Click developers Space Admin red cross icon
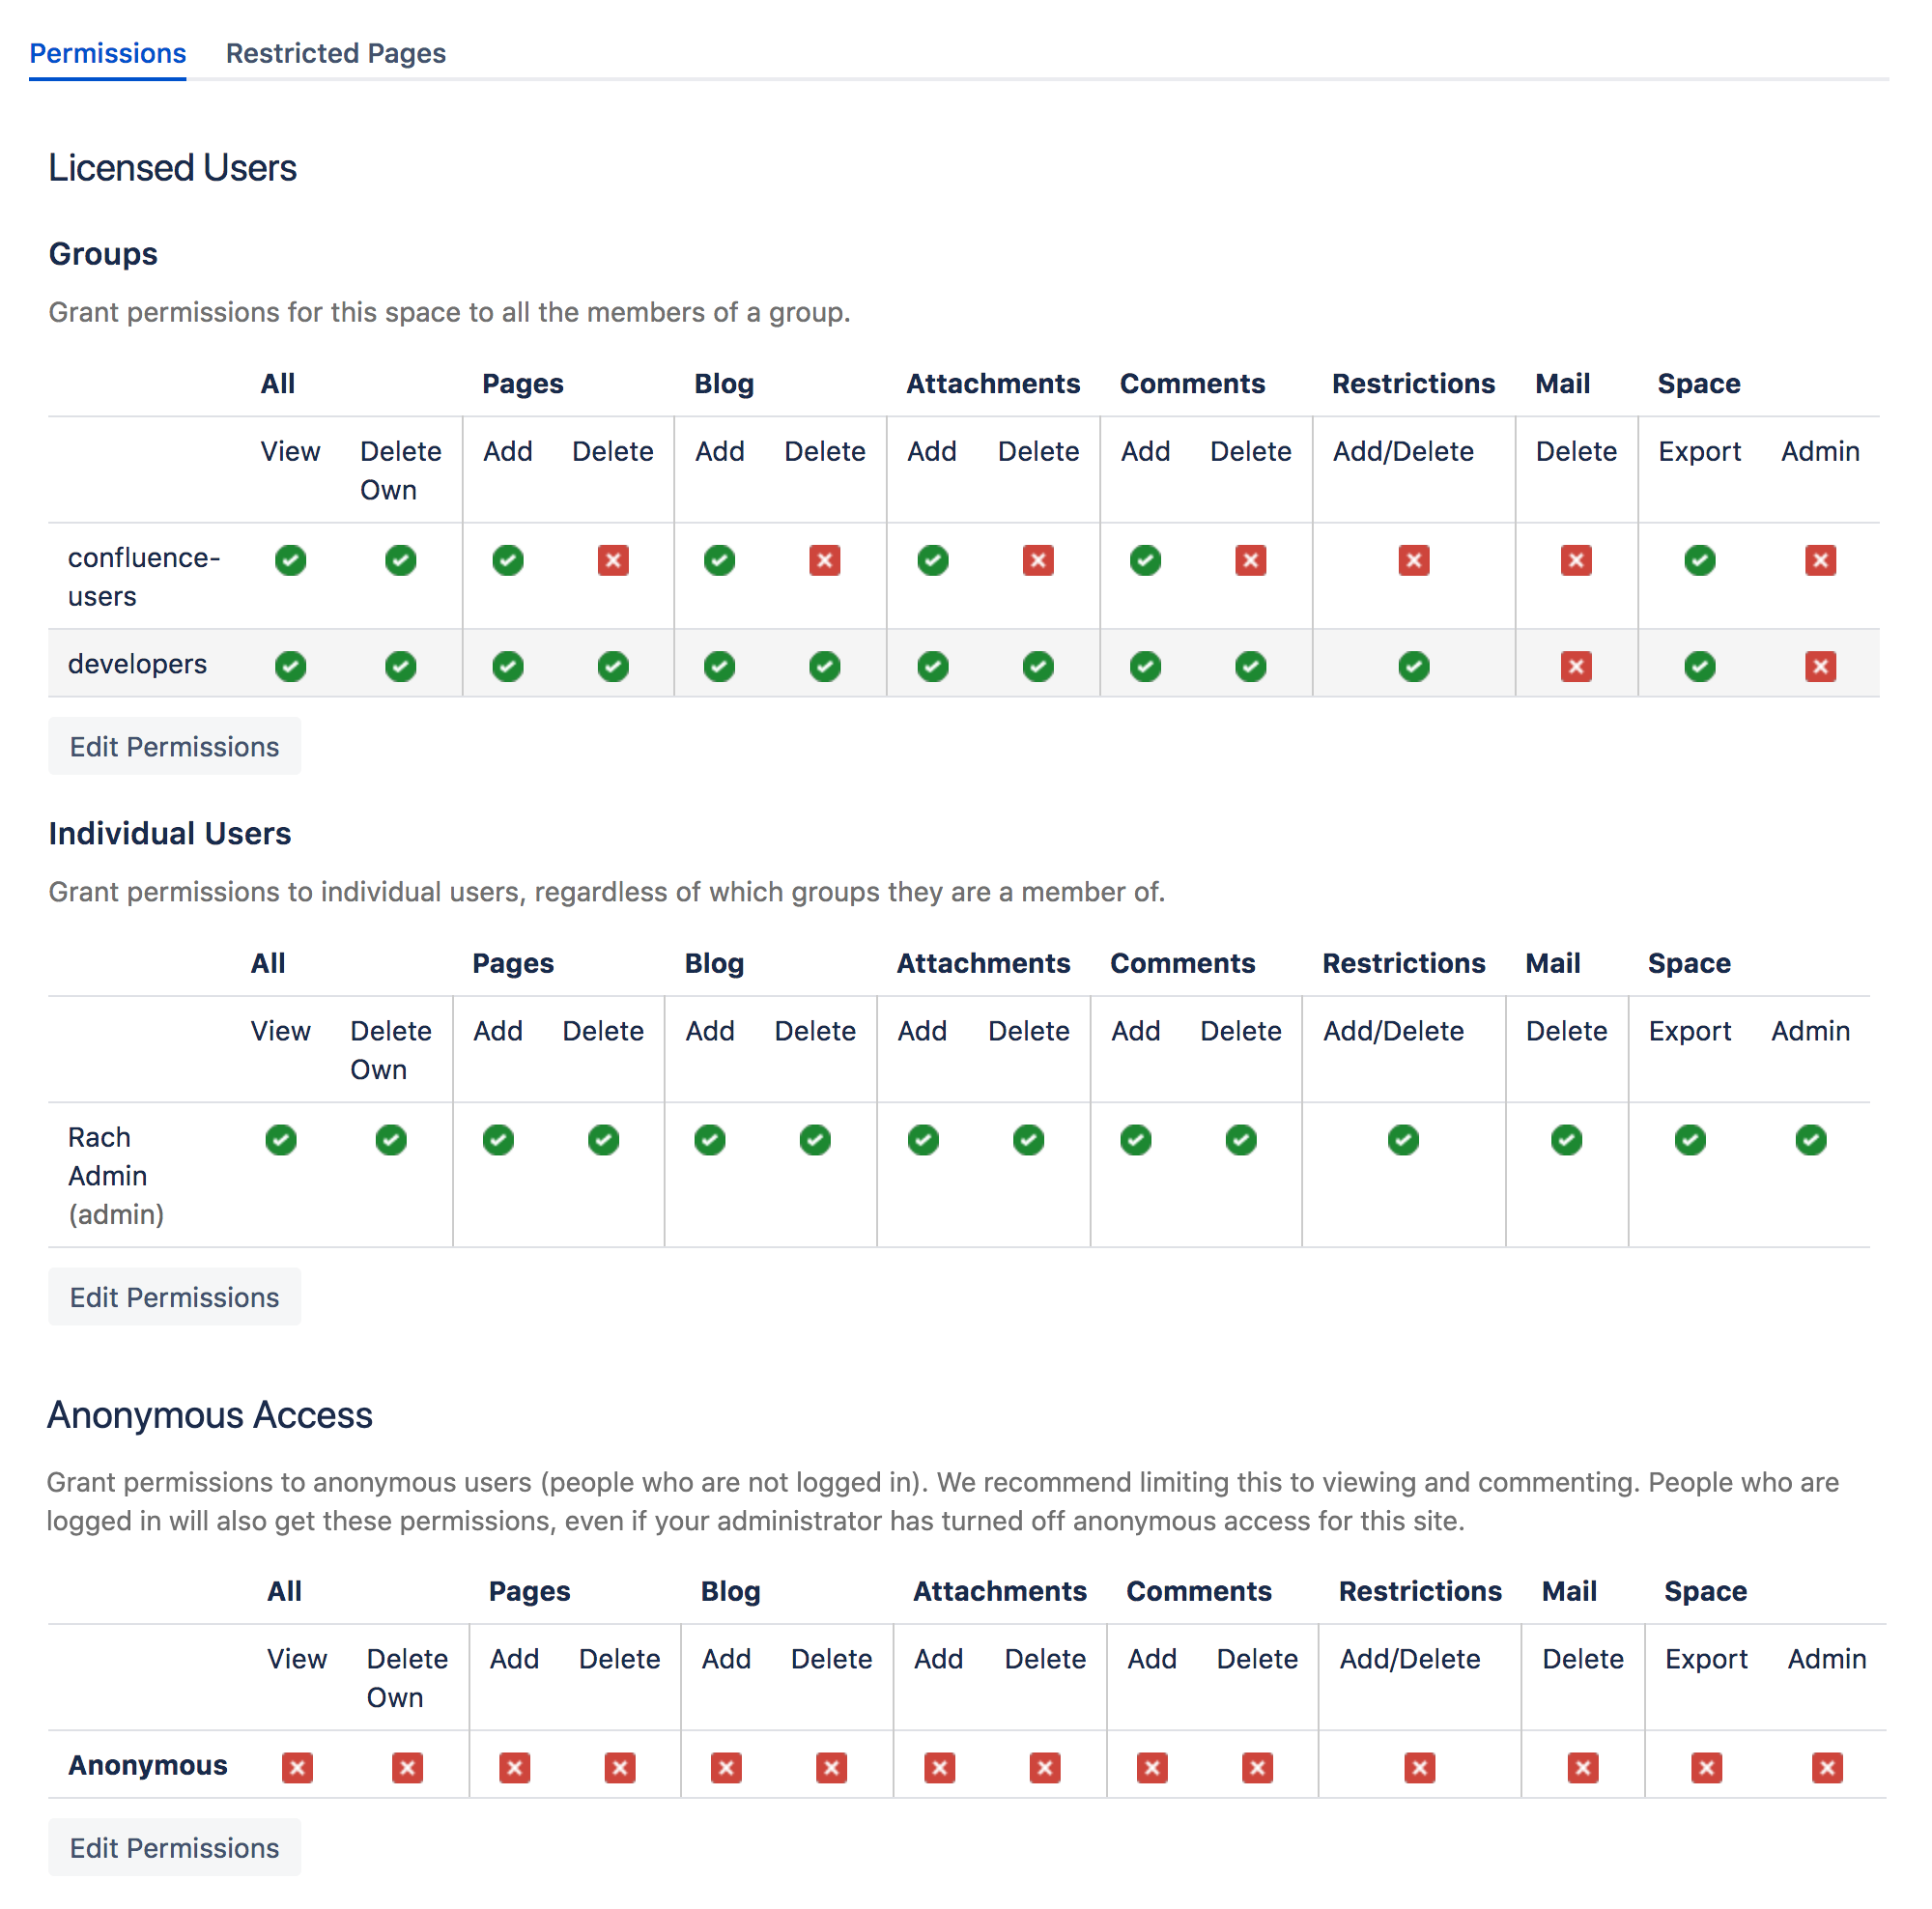Screen dimensions: 1932x1909 pos(1820,666)
